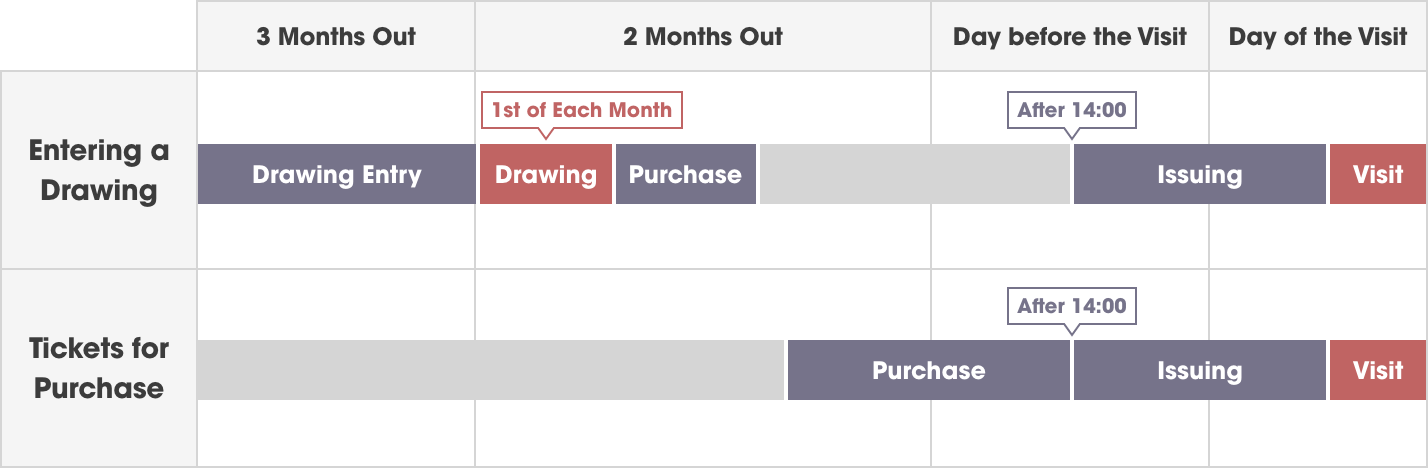Screen dimensions: 1428x468
Task: Click the Drawing Entry bar
Action: 336,175
